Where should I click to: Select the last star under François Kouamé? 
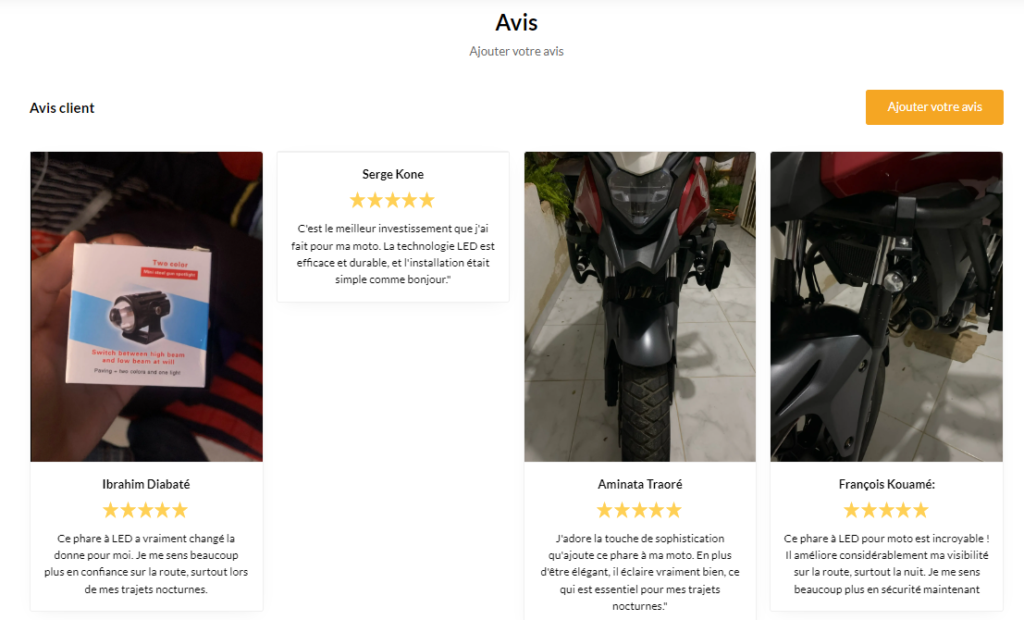[921, 510]
